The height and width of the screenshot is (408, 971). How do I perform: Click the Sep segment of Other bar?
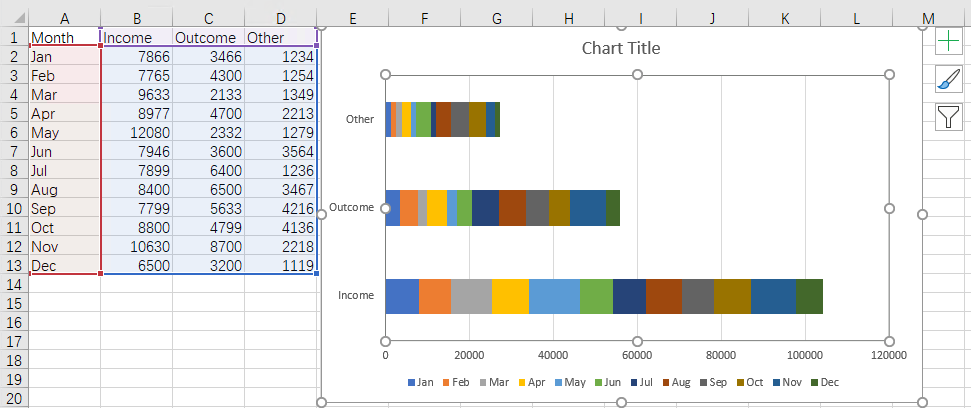(459, 120)
